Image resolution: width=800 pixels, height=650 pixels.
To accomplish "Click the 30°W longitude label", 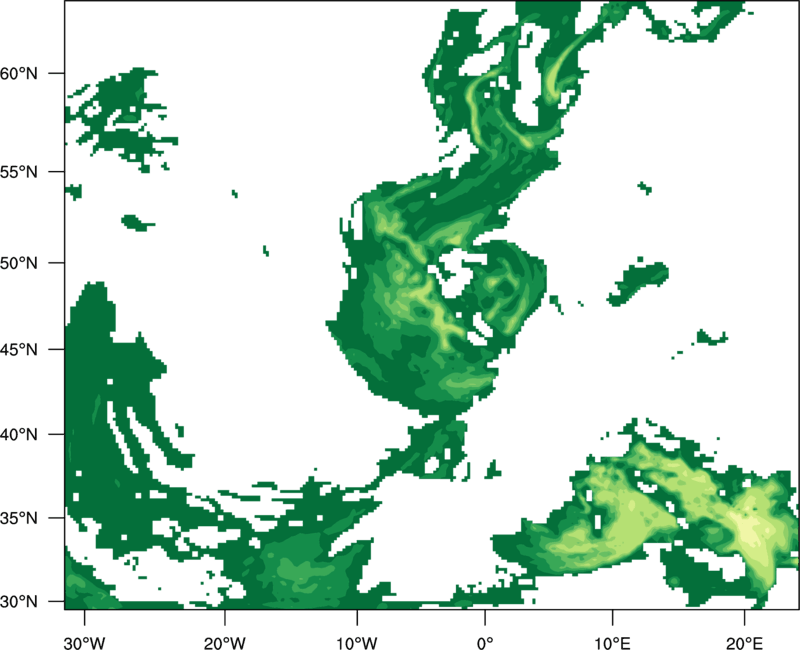I will tap(85, 643).
